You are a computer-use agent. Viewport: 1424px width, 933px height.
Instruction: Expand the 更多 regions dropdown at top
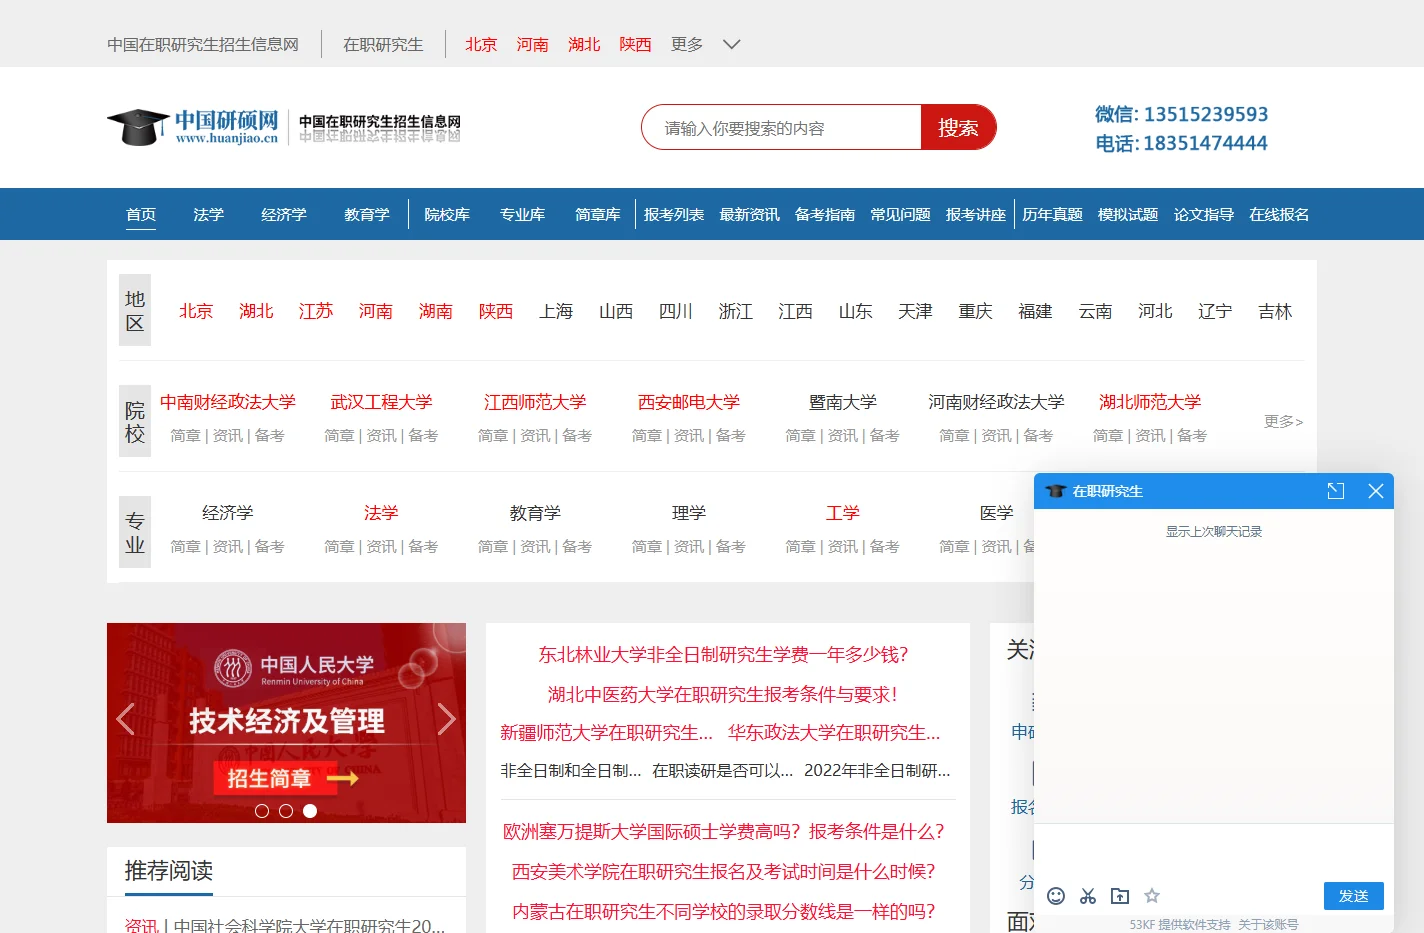point(706,44)
